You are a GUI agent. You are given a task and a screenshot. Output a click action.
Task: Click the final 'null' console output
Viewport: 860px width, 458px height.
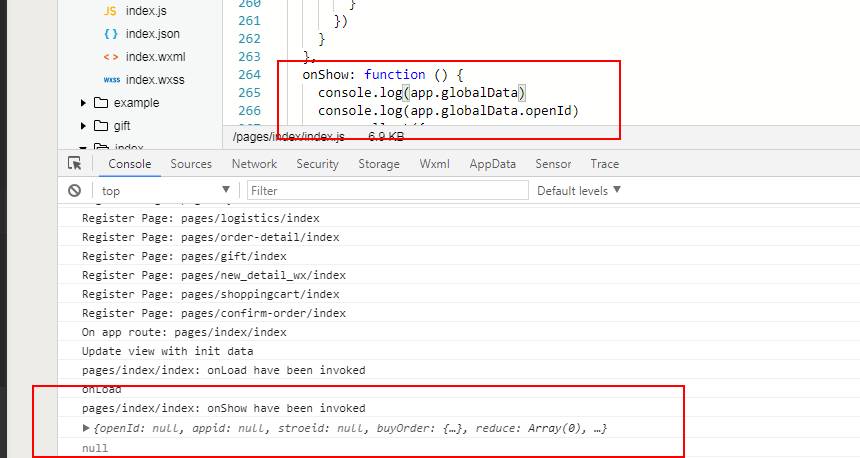95,448
